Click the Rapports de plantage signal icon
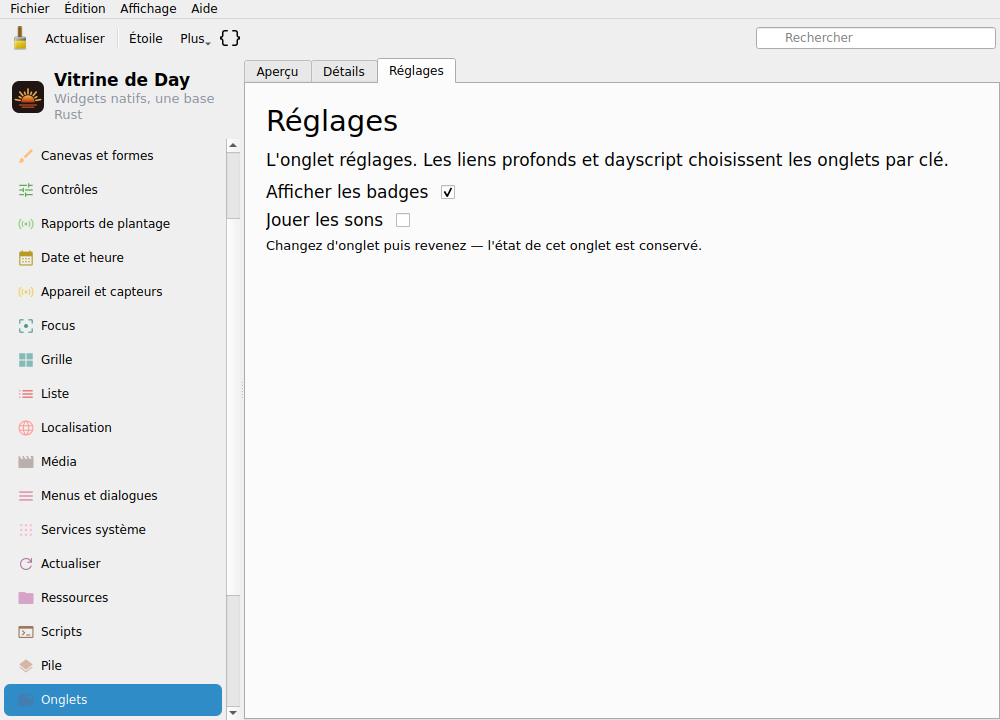Screen dimensions: 1000x720 click(26, 224)
